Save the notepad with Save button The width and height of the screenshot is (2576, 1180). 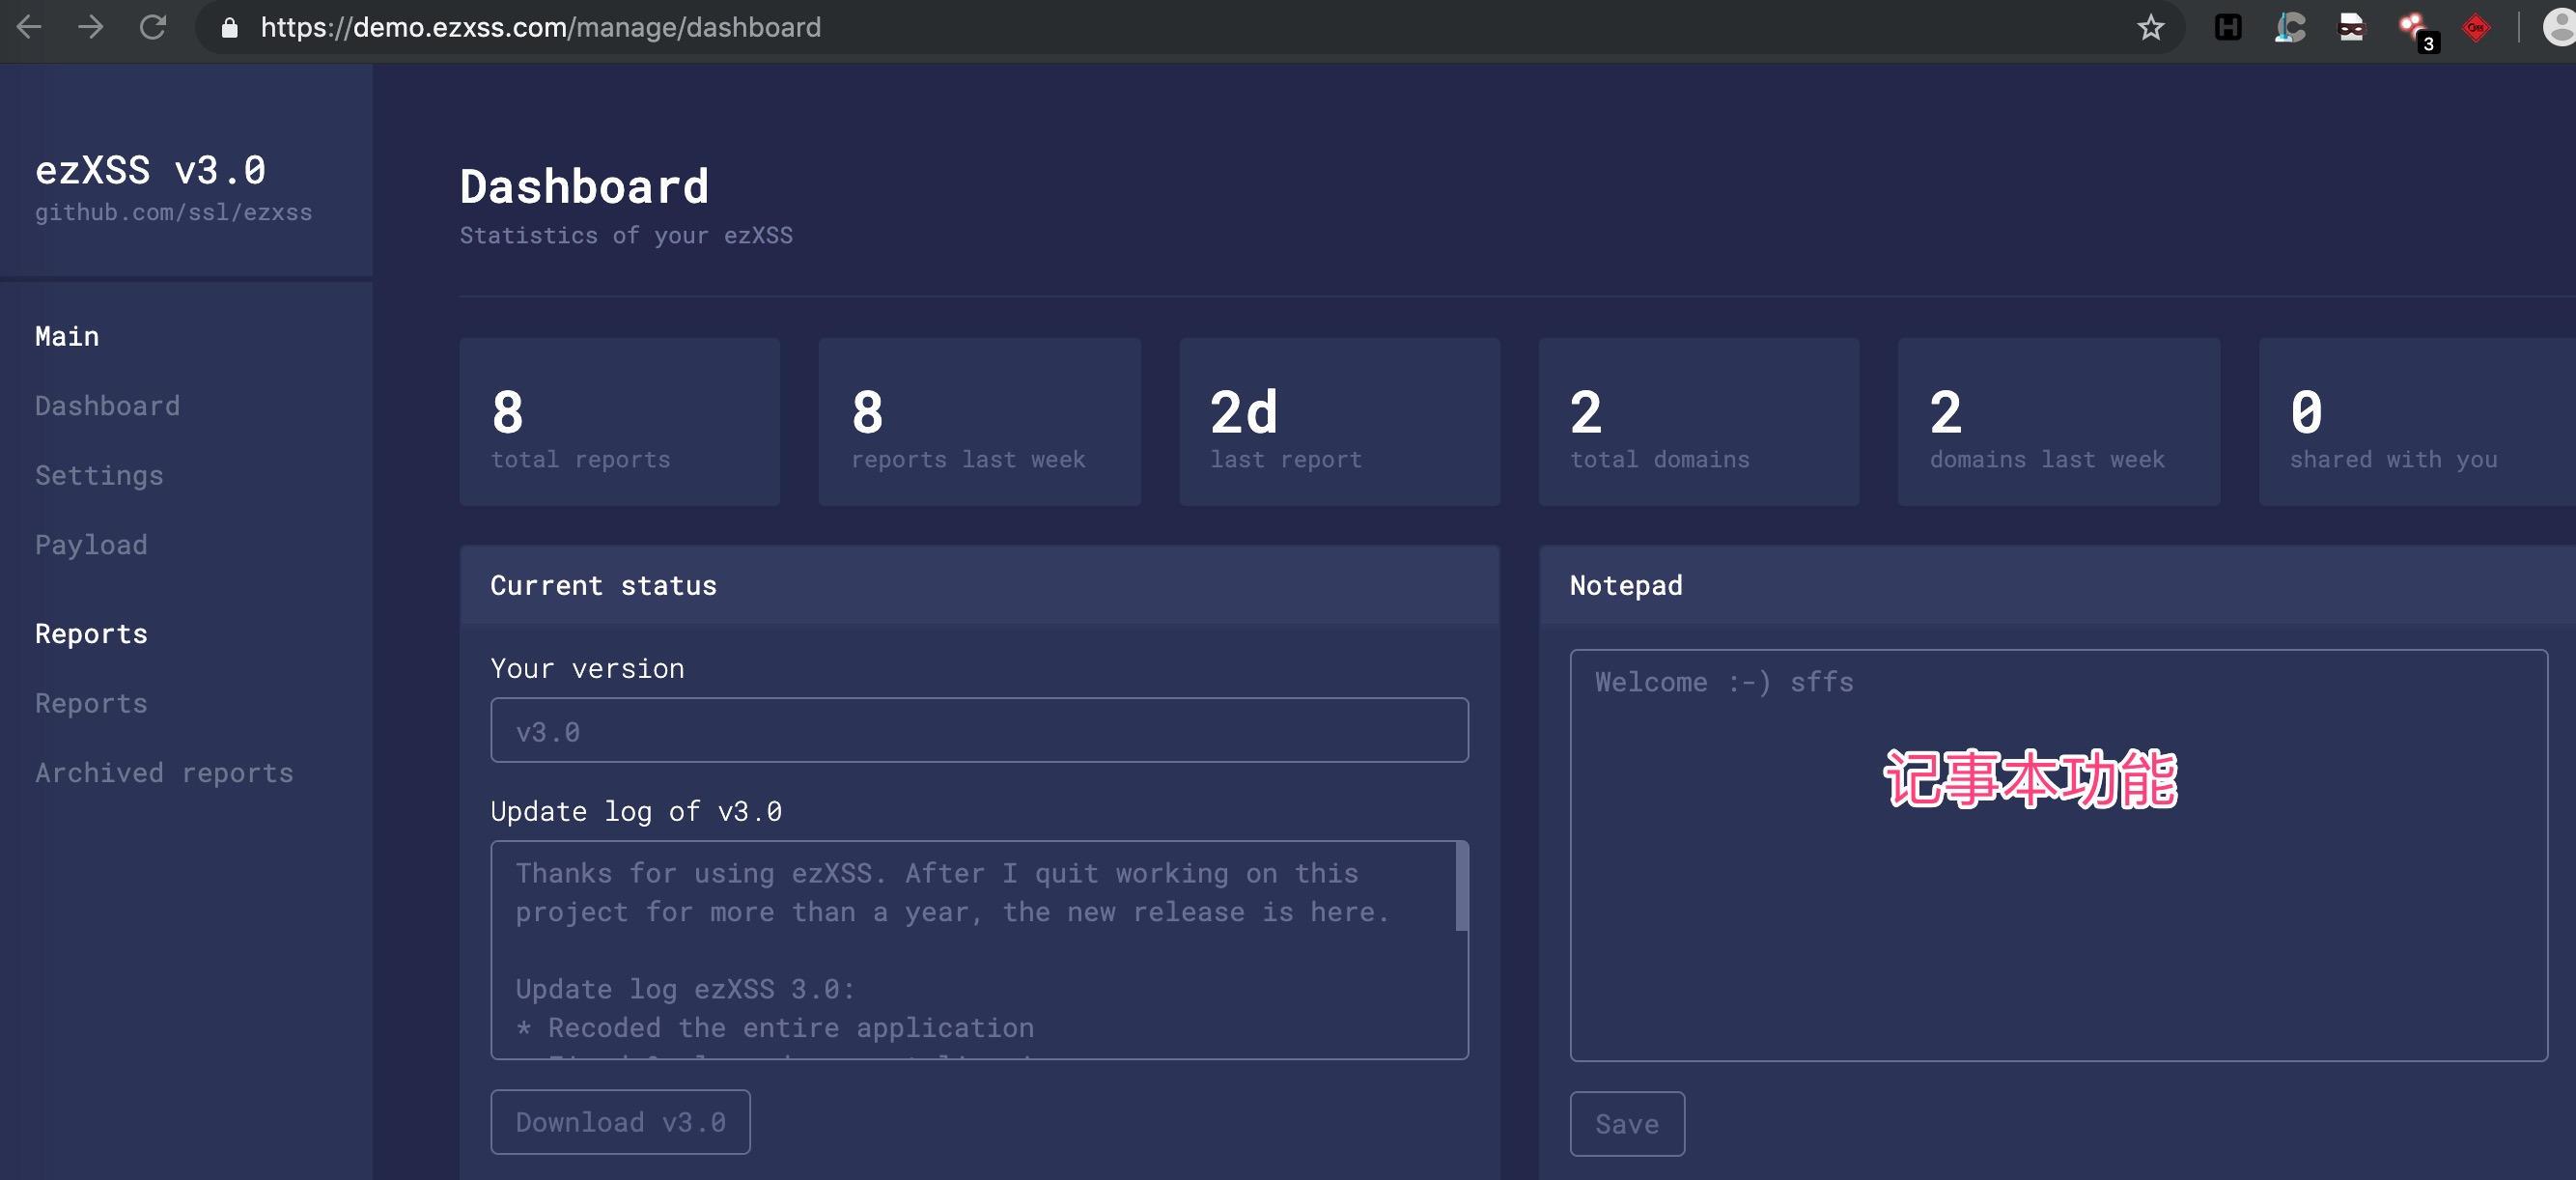1627,1124
